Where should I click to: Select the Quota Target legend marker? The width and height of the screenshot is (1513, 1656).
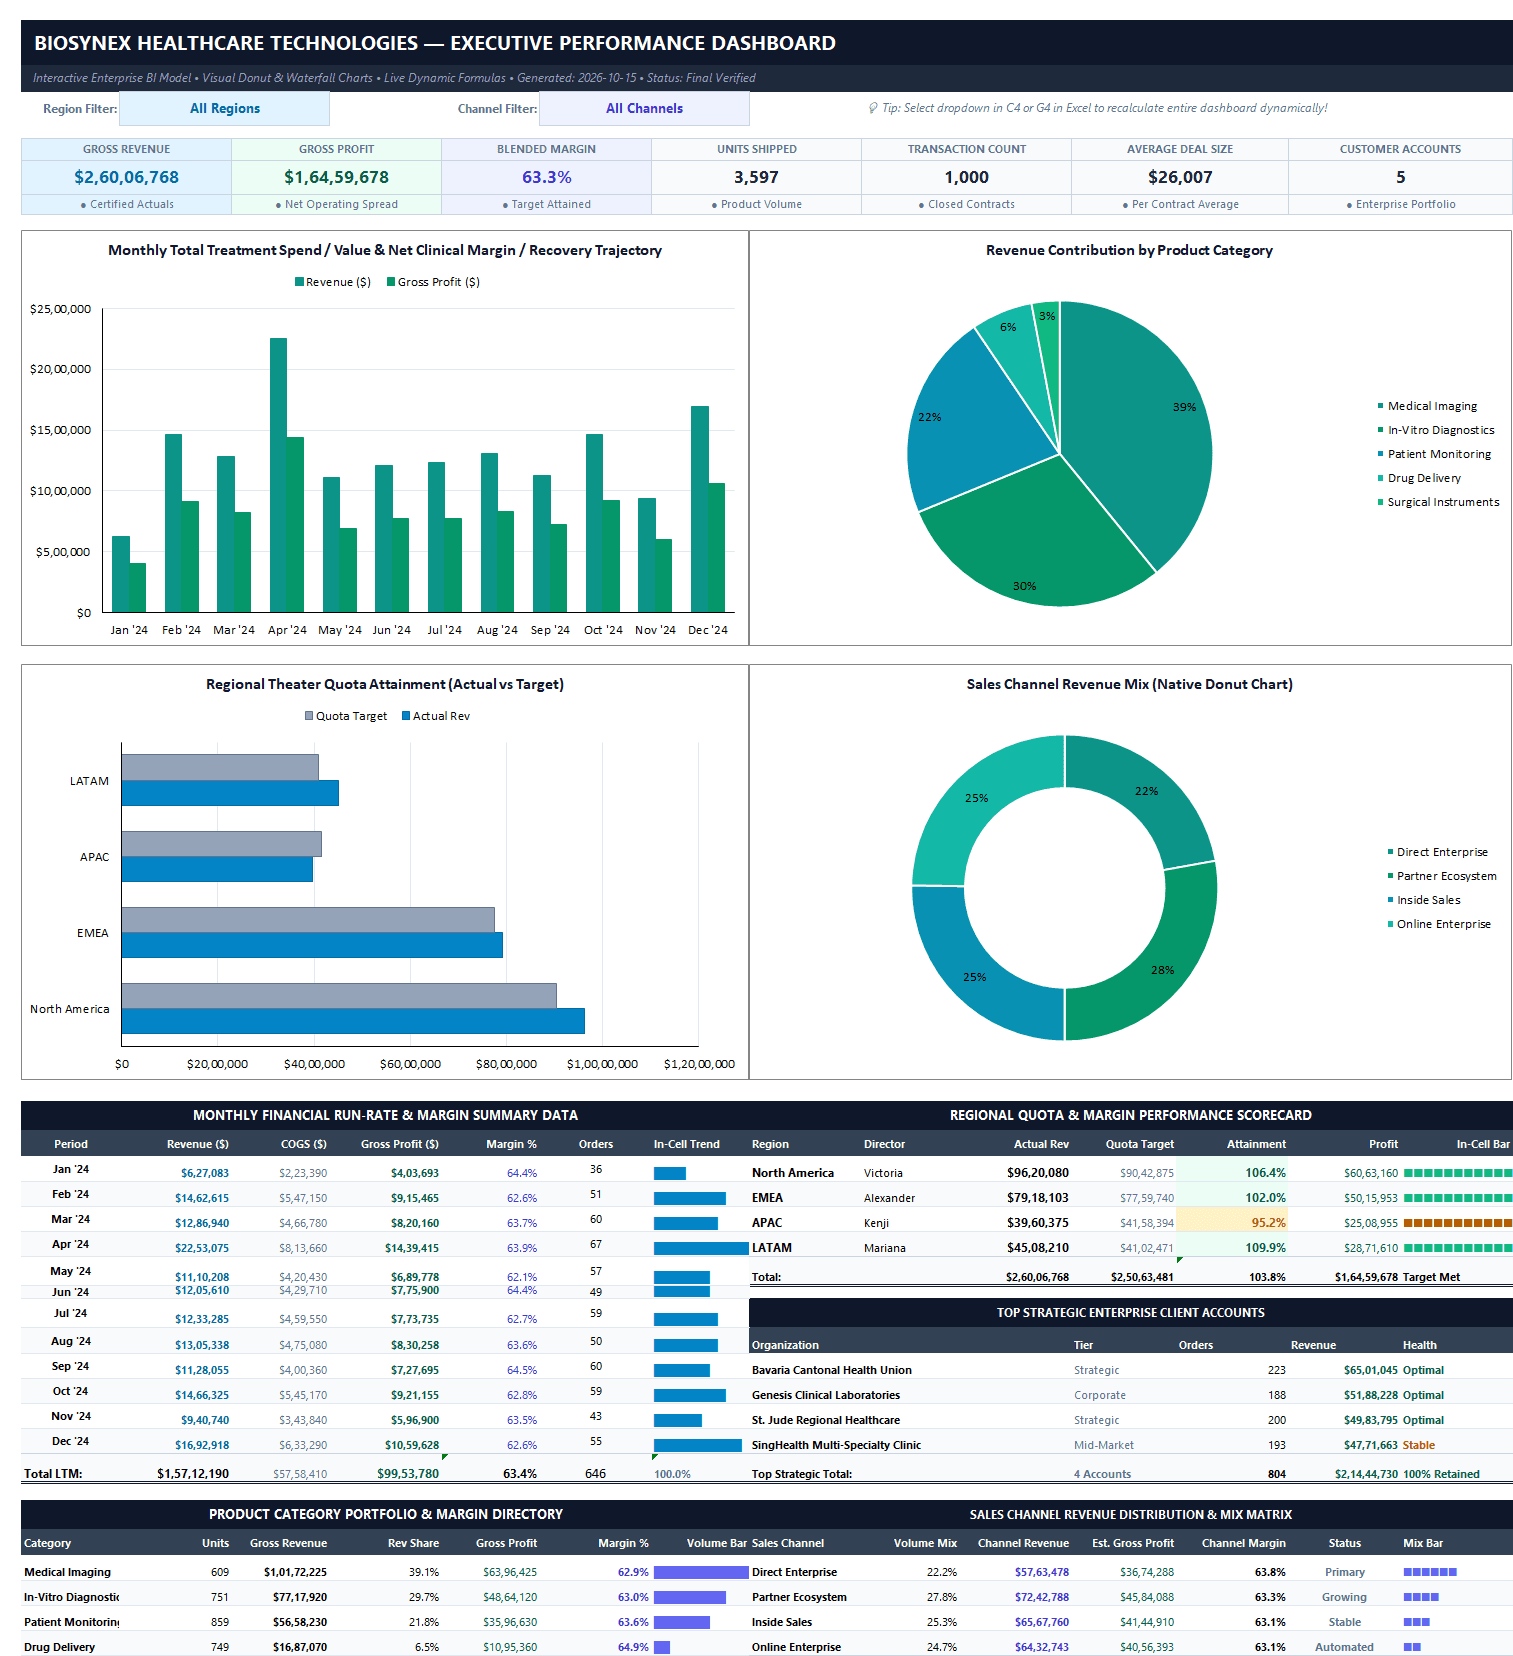[309, 716]
